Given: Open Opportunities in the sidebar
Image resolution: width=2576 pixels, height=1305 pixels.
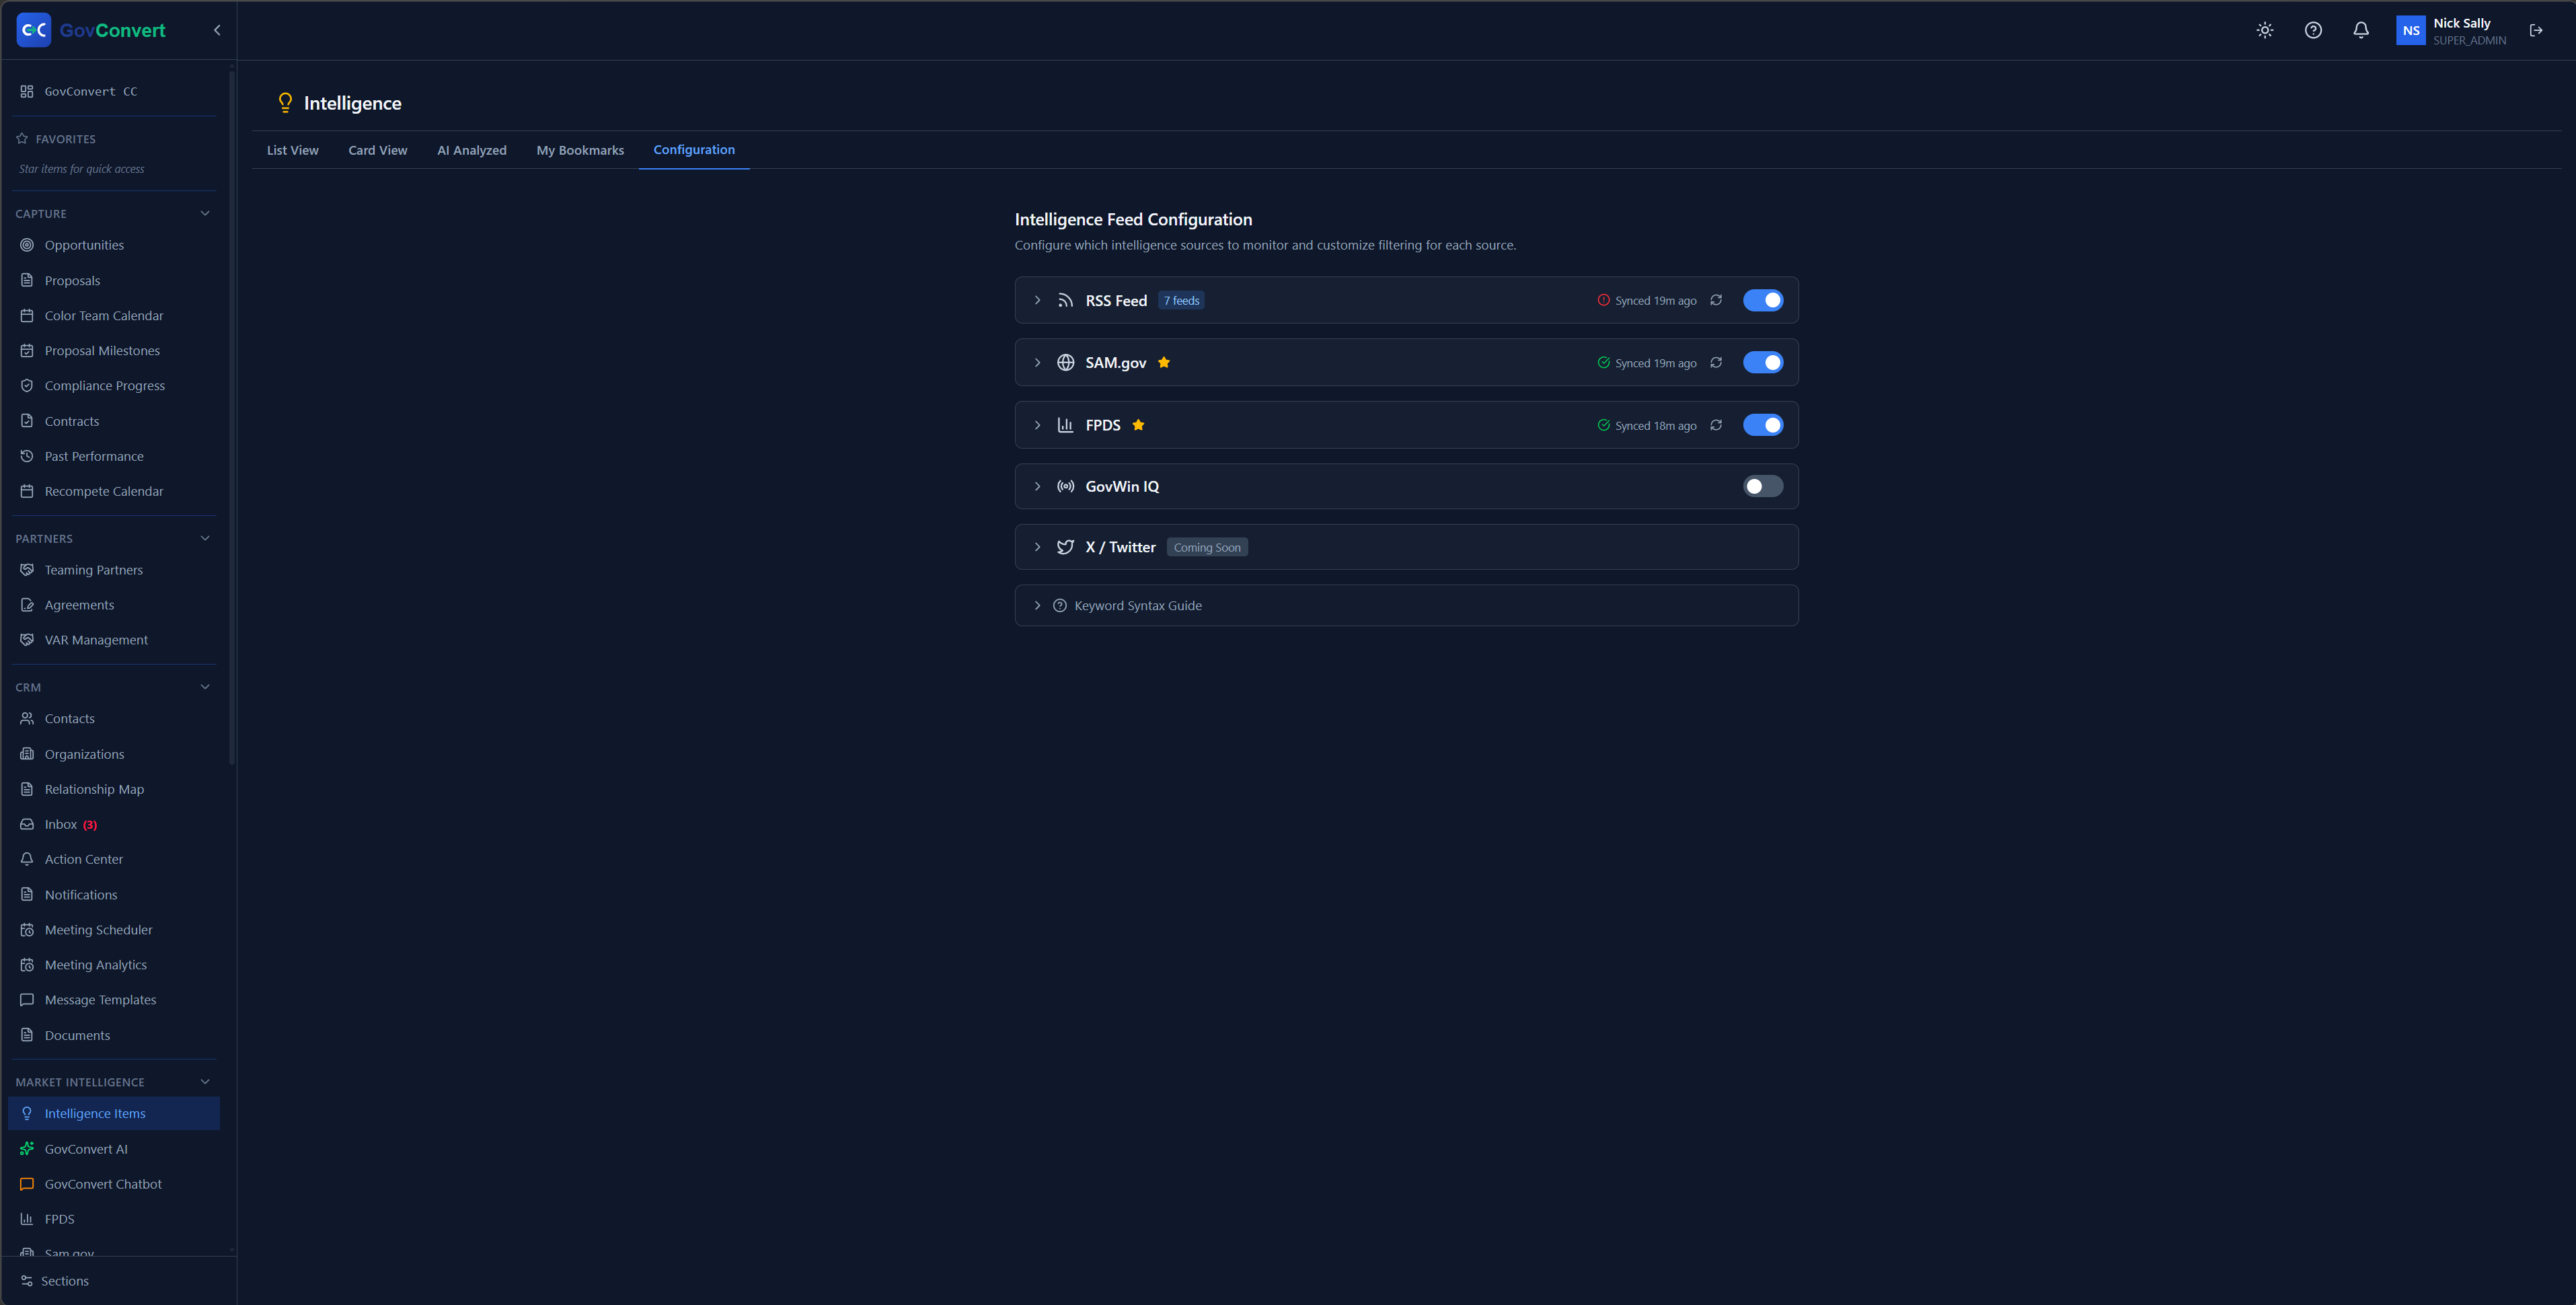Looking at the screenshot, I should [x=114, y=245].
